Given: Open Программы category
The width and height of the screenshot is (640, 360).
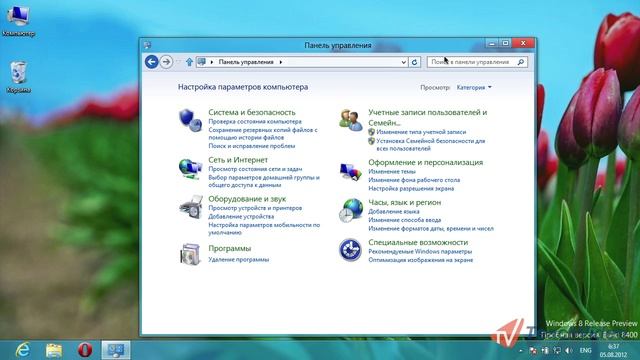Looking at the screenshot, I should [x=230, y=248].
